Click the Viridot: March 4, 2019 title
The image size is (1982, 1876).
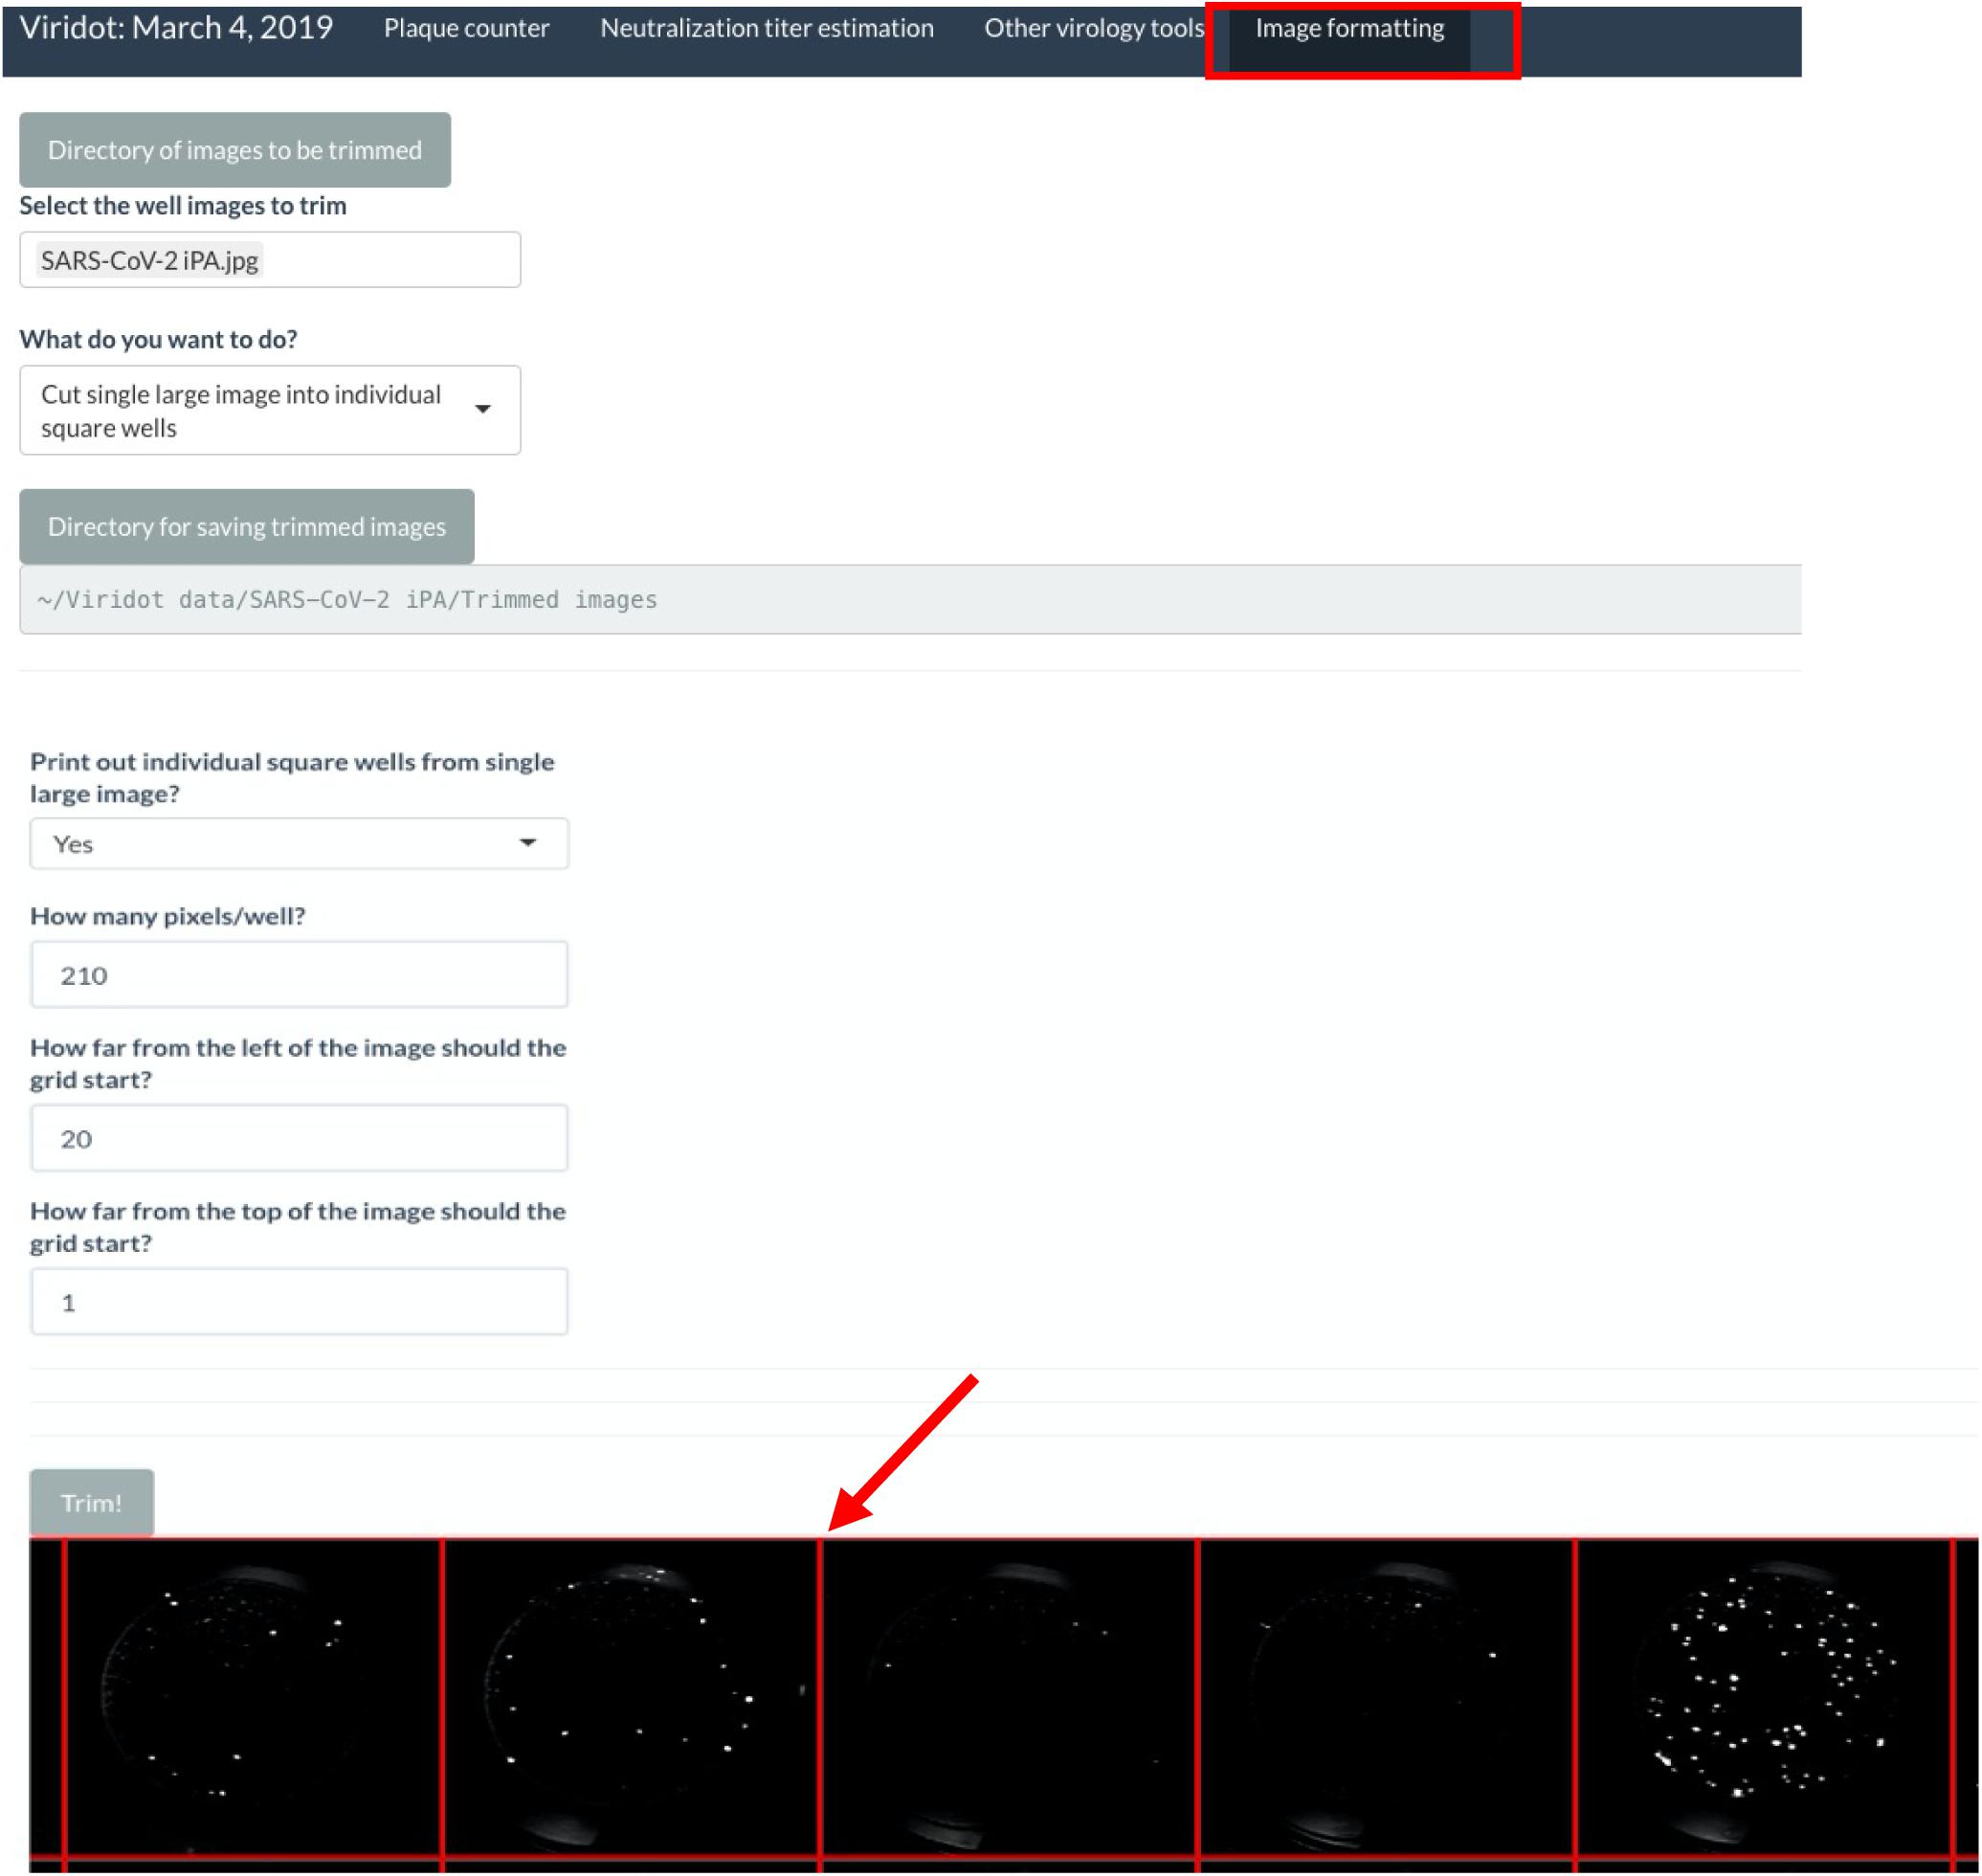(176, 28)
